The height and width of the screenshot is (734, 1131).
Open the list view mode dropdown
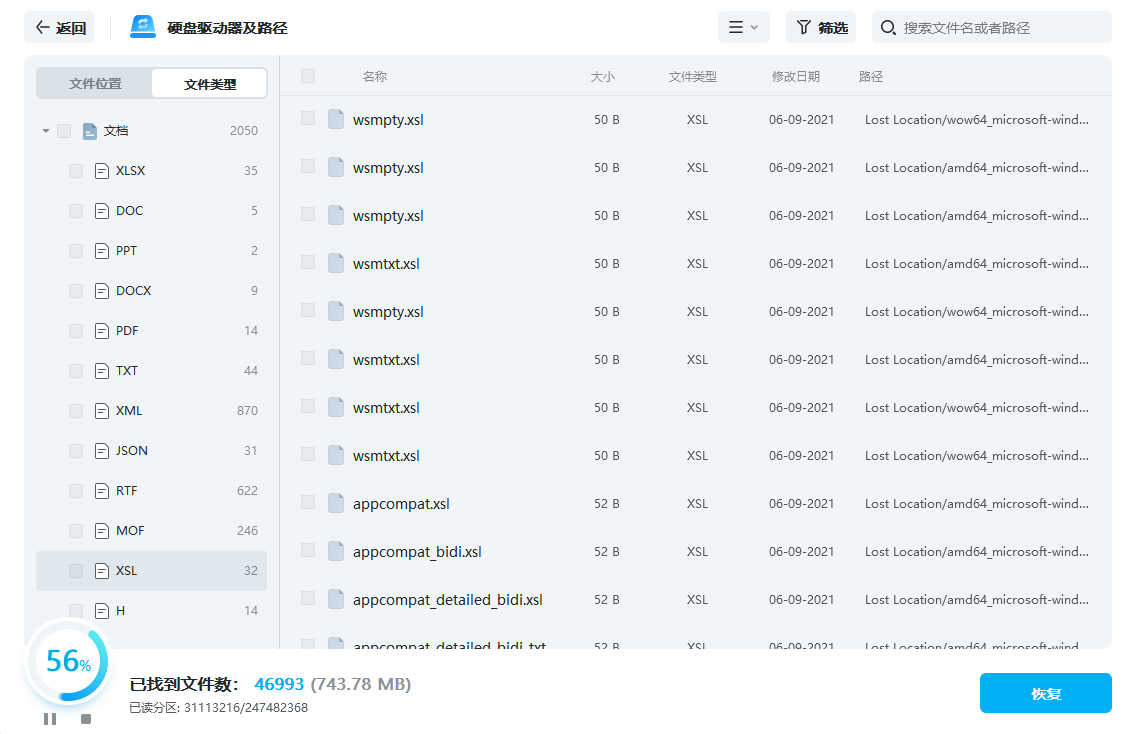(x=743, y=28)
